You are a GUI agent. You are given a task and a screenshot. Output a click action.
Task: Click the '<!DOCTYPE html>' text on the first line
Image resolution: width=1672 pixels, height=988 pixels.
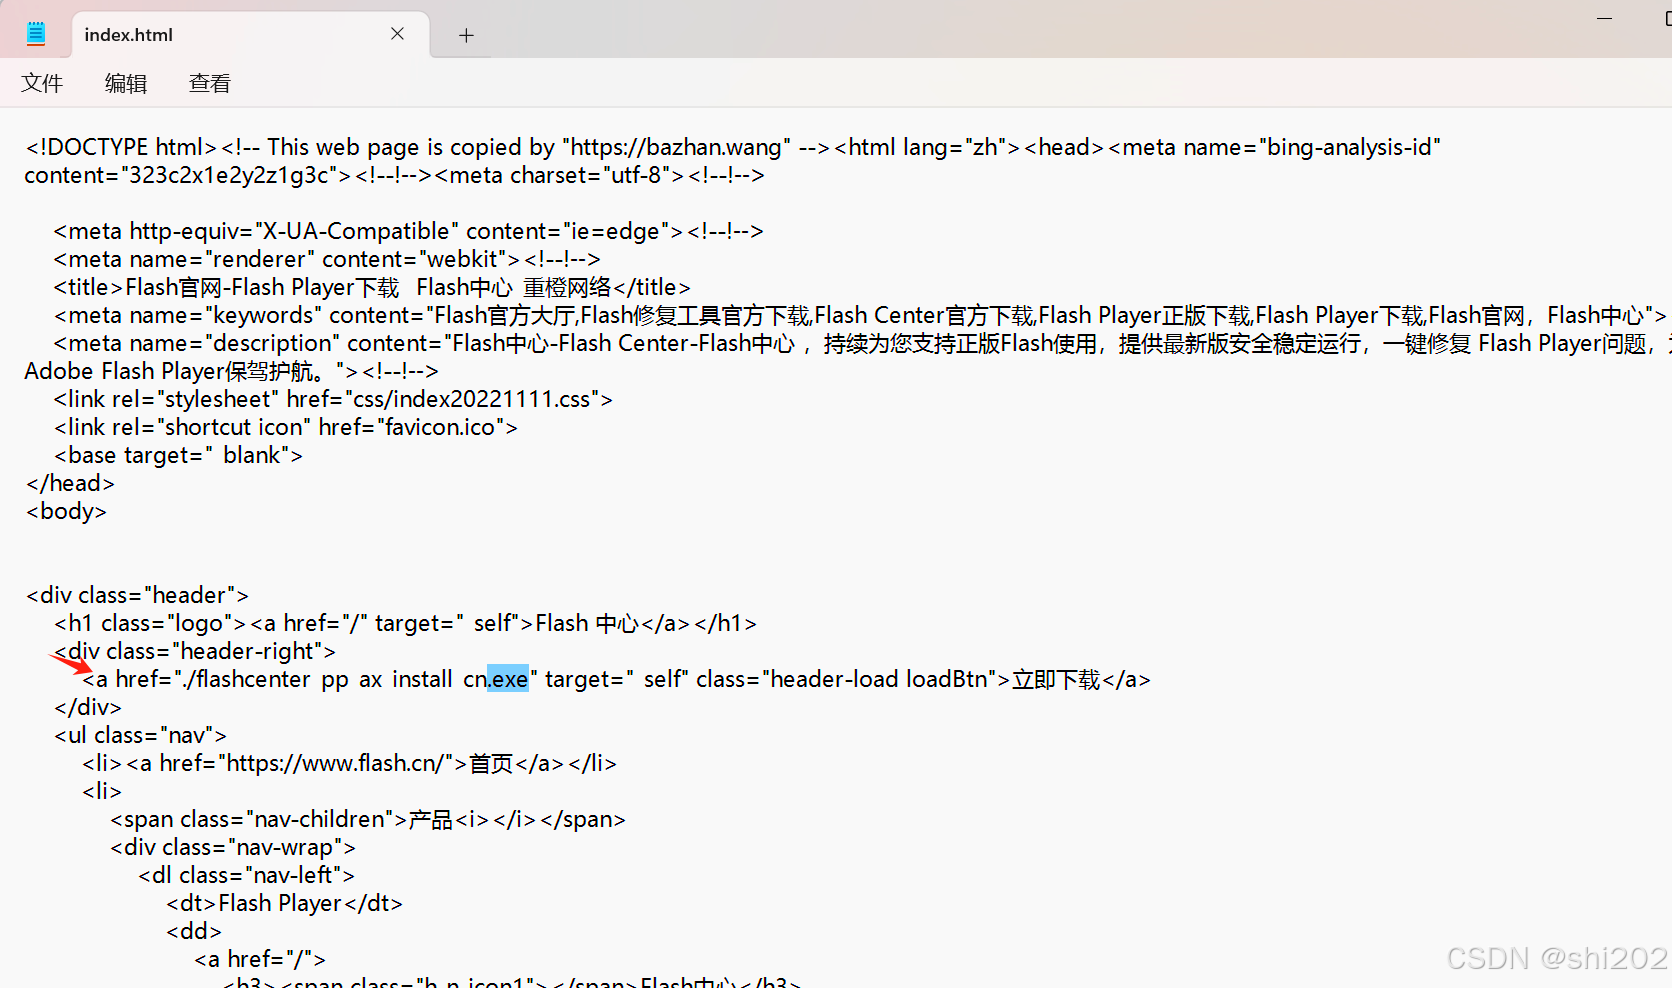coord(121,147)
